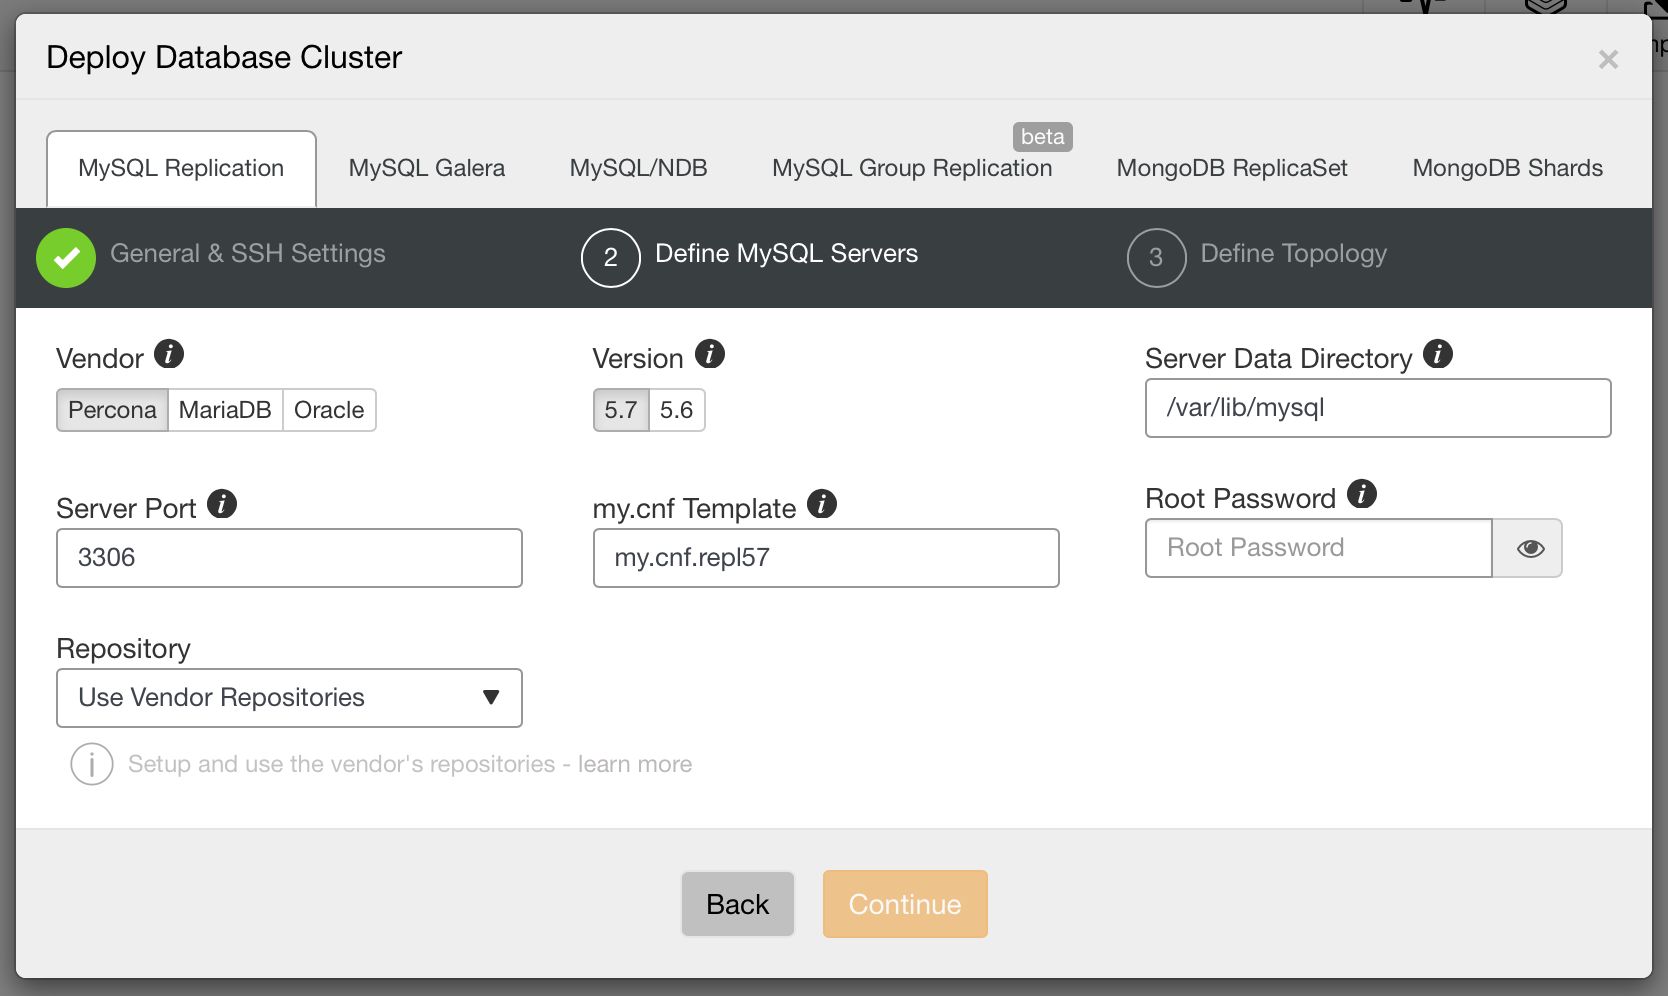
Task: Click the Root Password info icon
Action: (x=1362, y=494)
